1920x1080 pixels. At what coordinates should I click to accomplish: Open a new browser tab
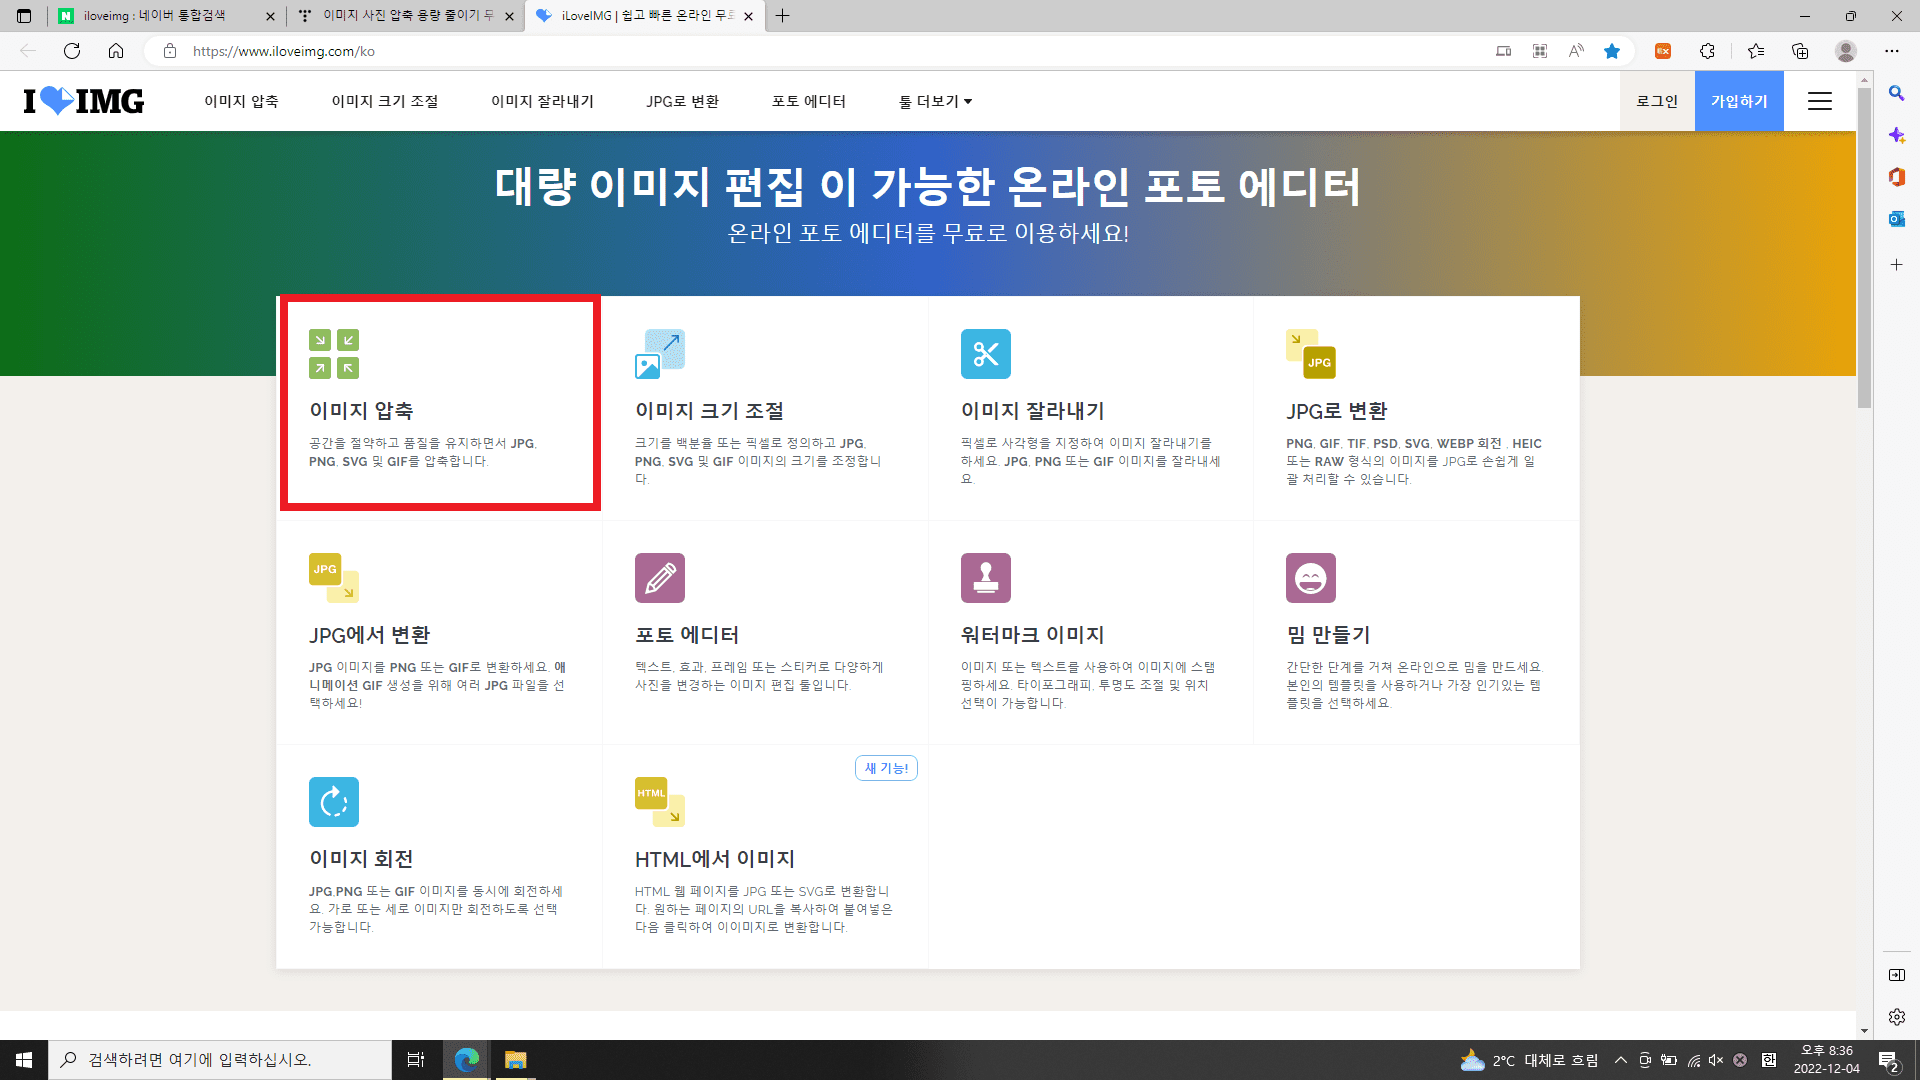click(782, 16)
